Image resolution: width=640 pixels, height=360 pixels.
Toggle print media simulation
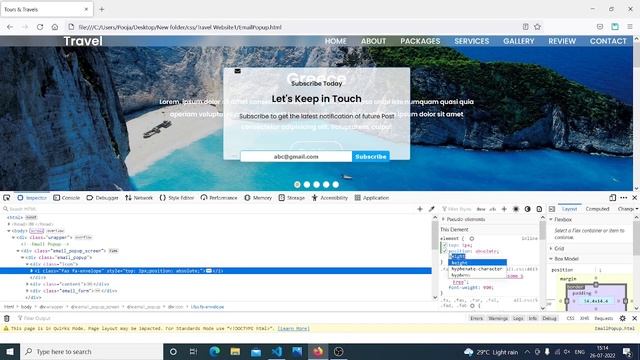[x=539, y=209]
